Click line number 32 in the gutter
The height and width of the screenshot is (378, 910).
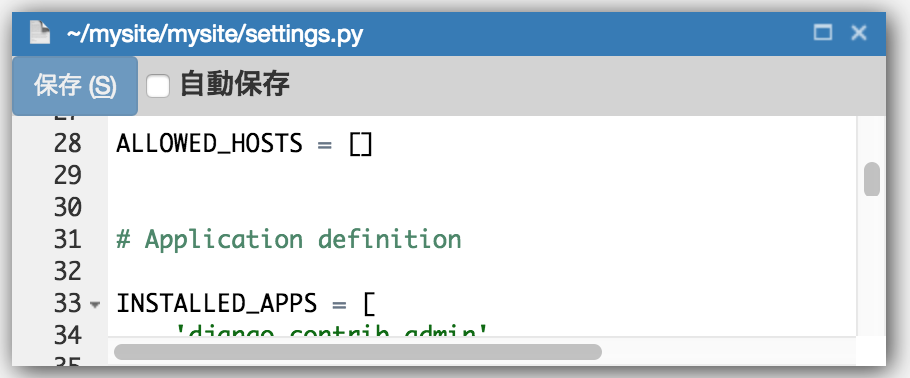[x=68, y=271]
